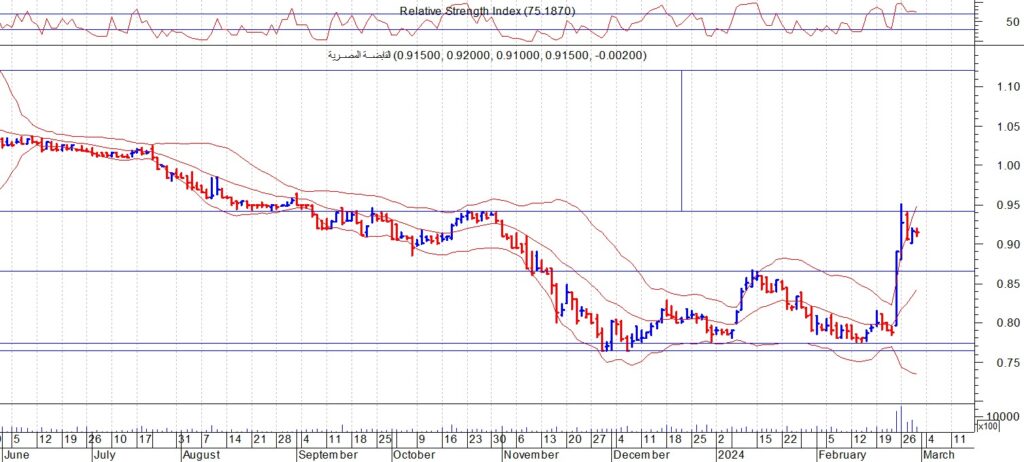The width and height of the screenshot is (1024, 462).
Task: Click the 2024 year marker on timeline
Action: coord(732,453)
